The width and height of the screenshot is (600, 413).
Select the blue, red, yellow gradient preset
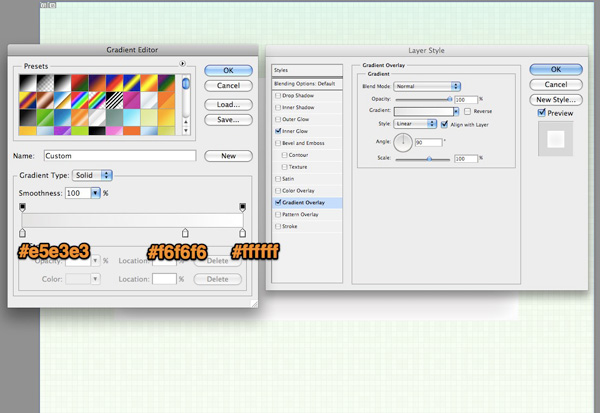(114, 83)
